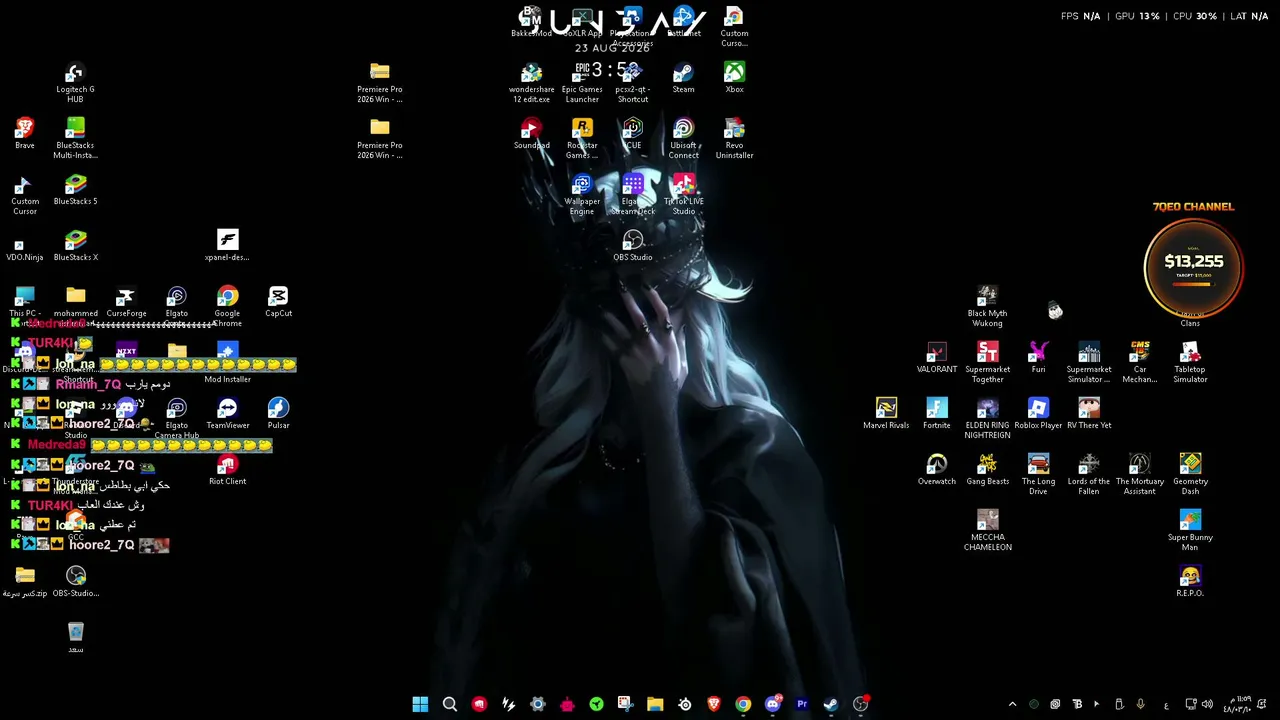1280x720 pixels.
Task: Select the Riot Client desktop icon
Action: click(228, 470)
